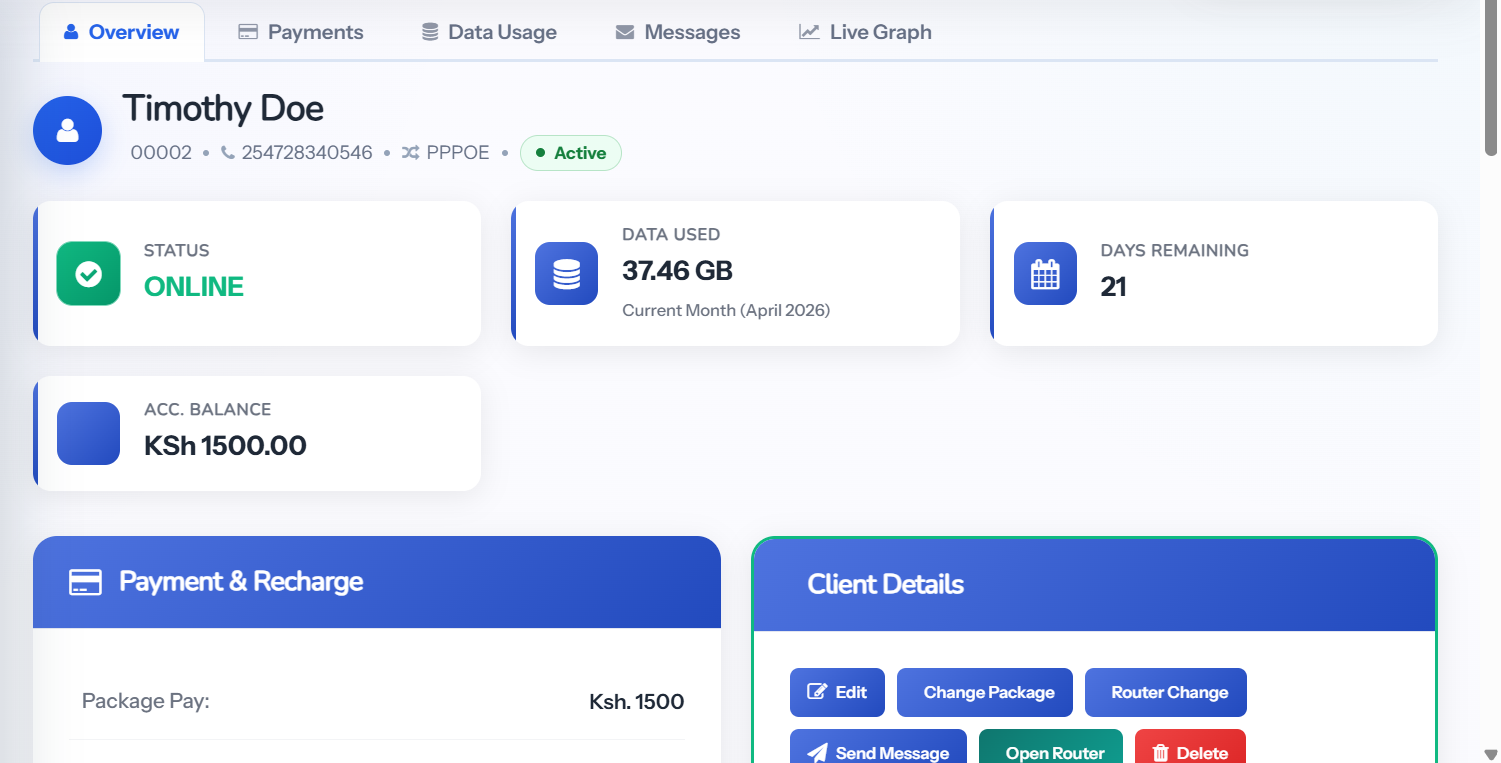Click the Timothy Doe user avatar icon

67,130
